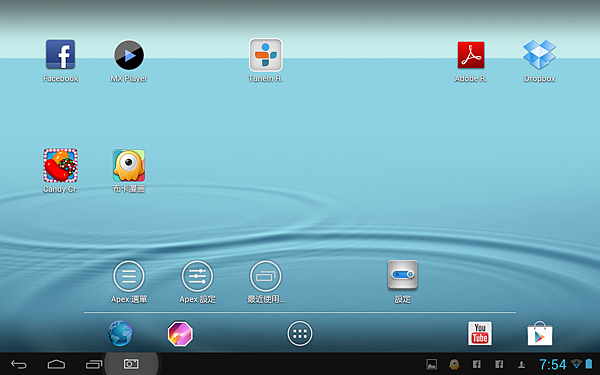Open the picture notification in status bar
600x375 pixels.
pyautogui.click(x=432, y=364)
